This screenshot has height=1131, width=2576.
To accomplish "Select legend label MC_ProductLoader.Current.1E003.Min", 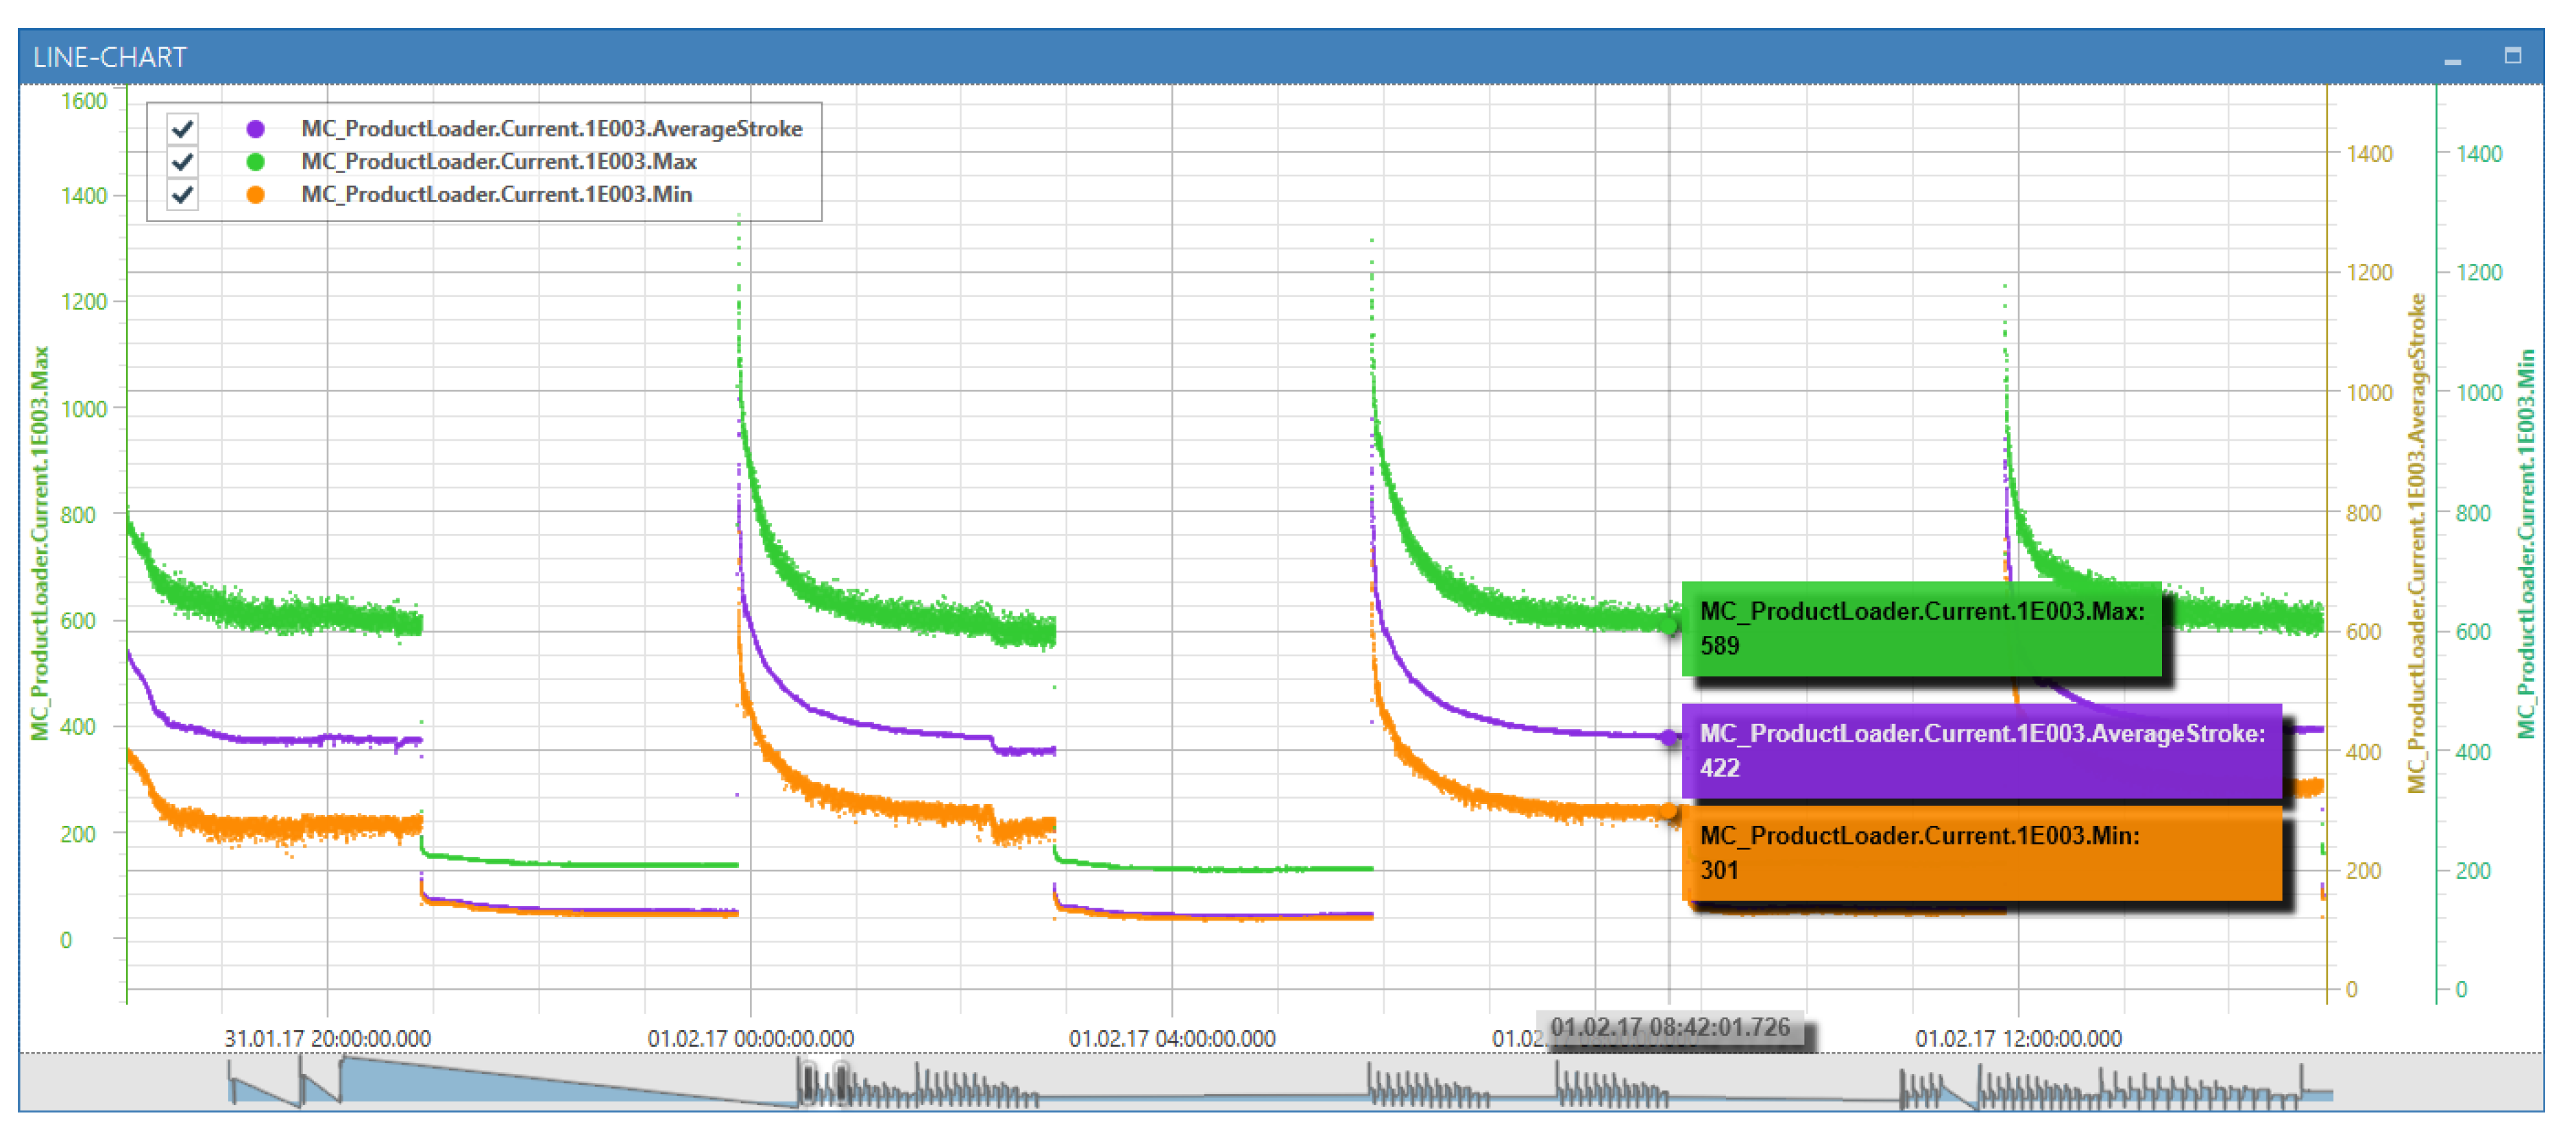I will pos(496,194).
